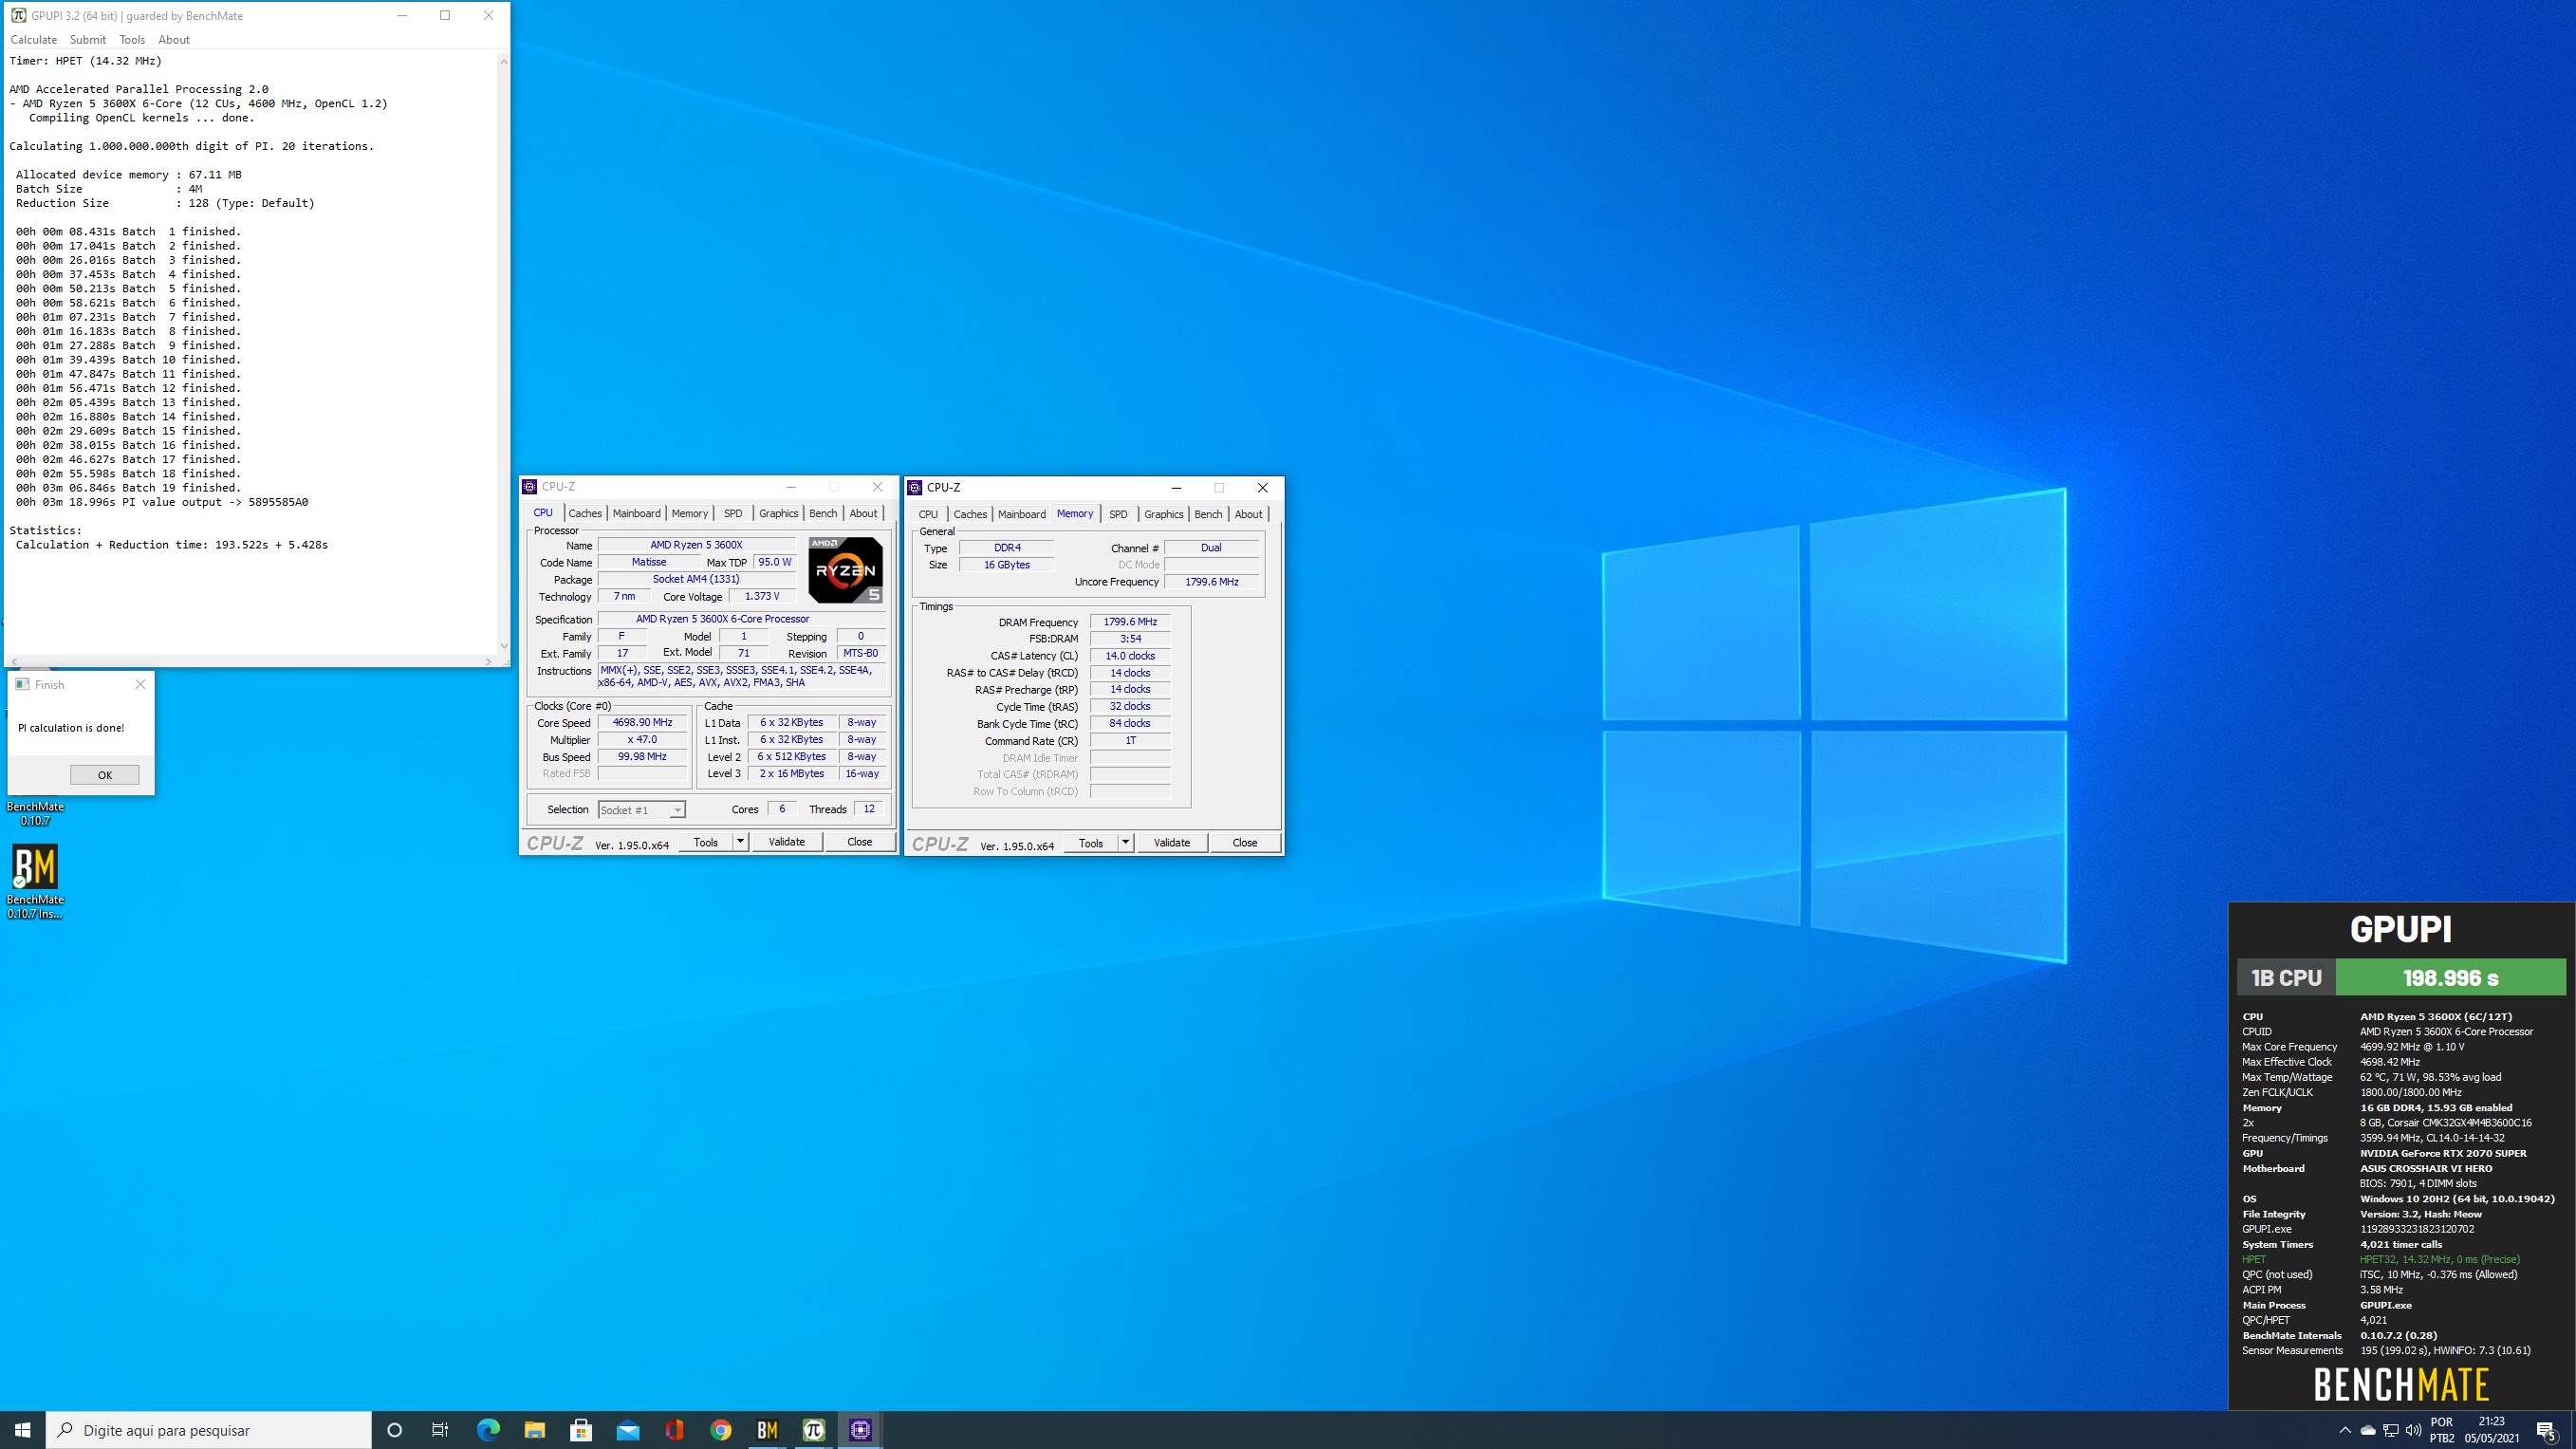Switch to BenchMate taskbar icon
The width and height of the screenshot is (2576, 1449).
pos(767,1430)
